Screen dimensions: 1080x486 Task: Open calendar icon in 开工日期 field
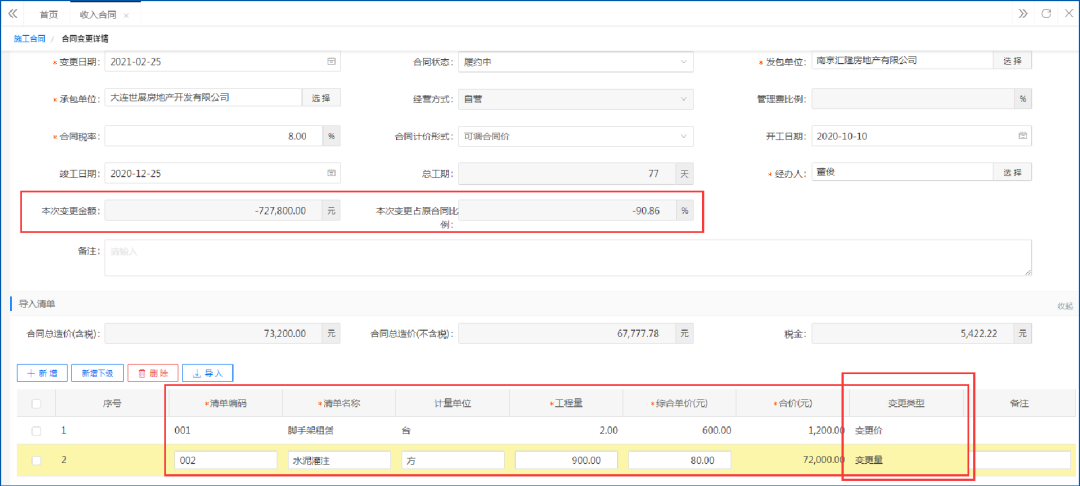point(1022,136)
